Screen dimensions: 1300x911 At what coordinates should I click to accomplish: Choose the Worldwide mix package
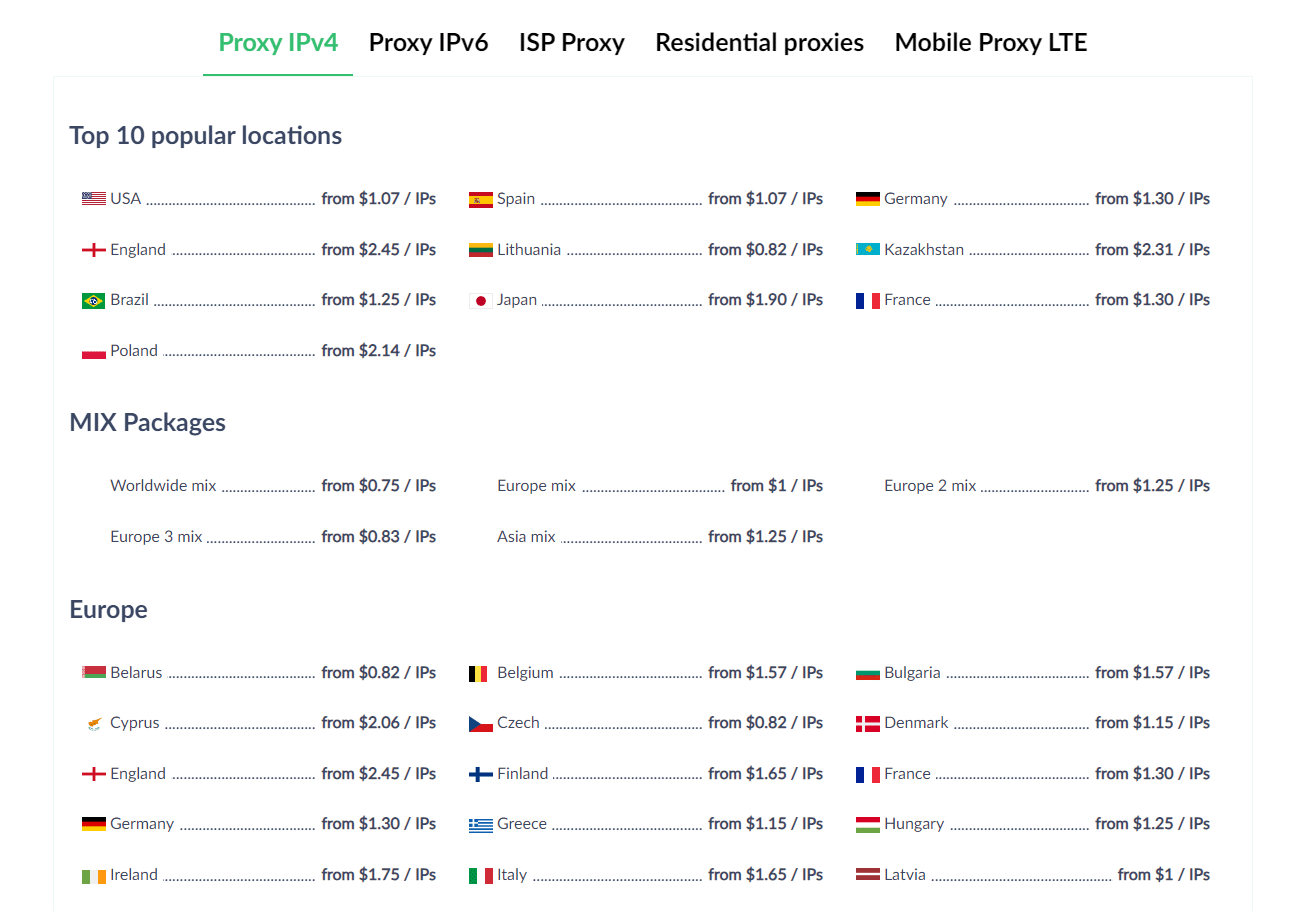163,486
